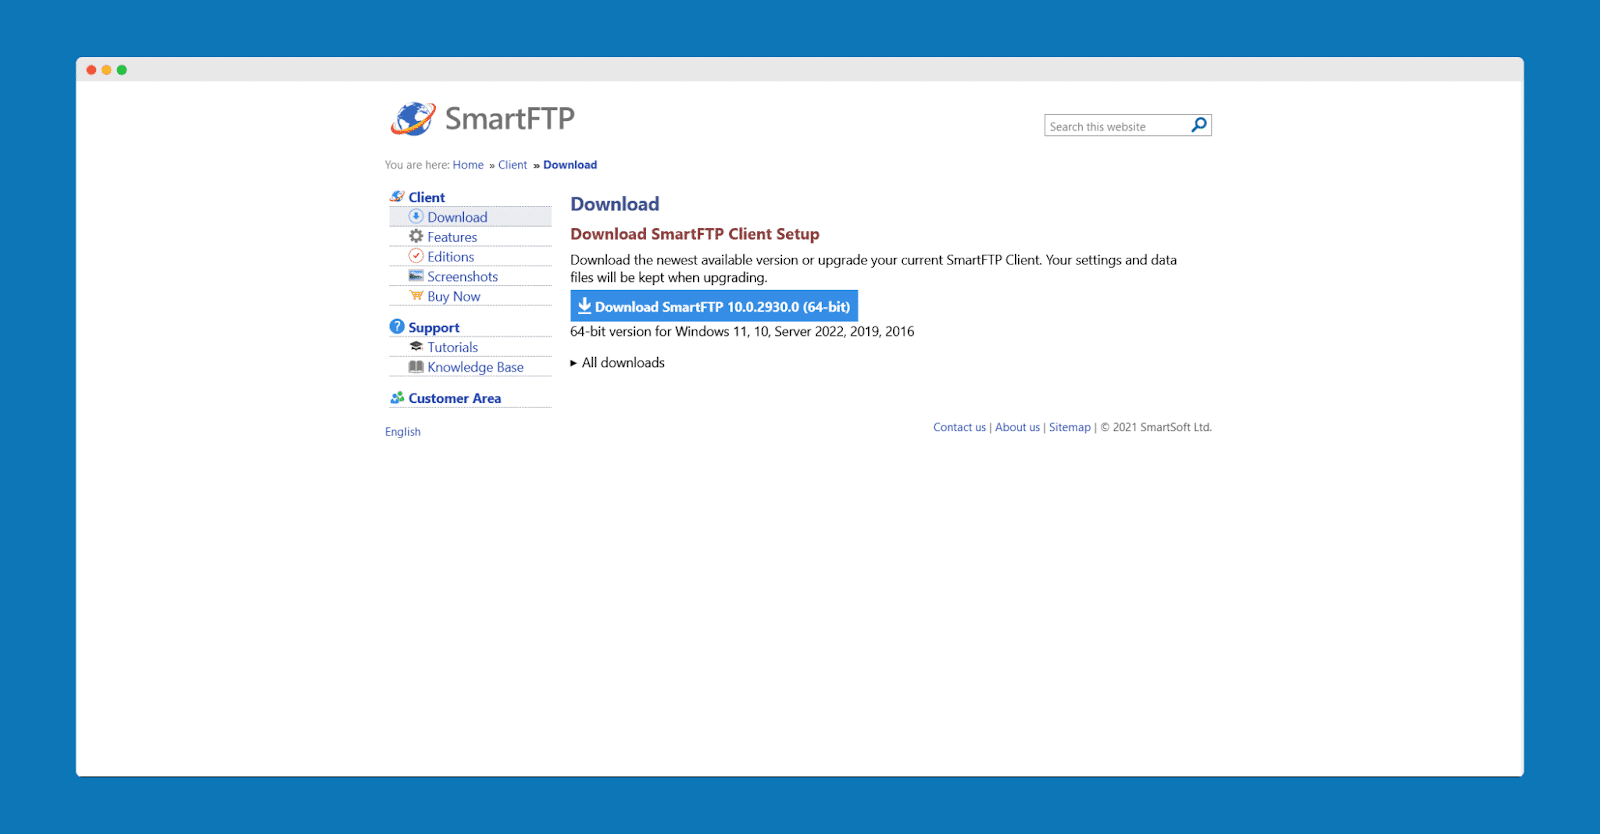The image size is (1600, 834).
Task: Click the paragraph about upgrading SmartFTP Client
Action: 873,269
